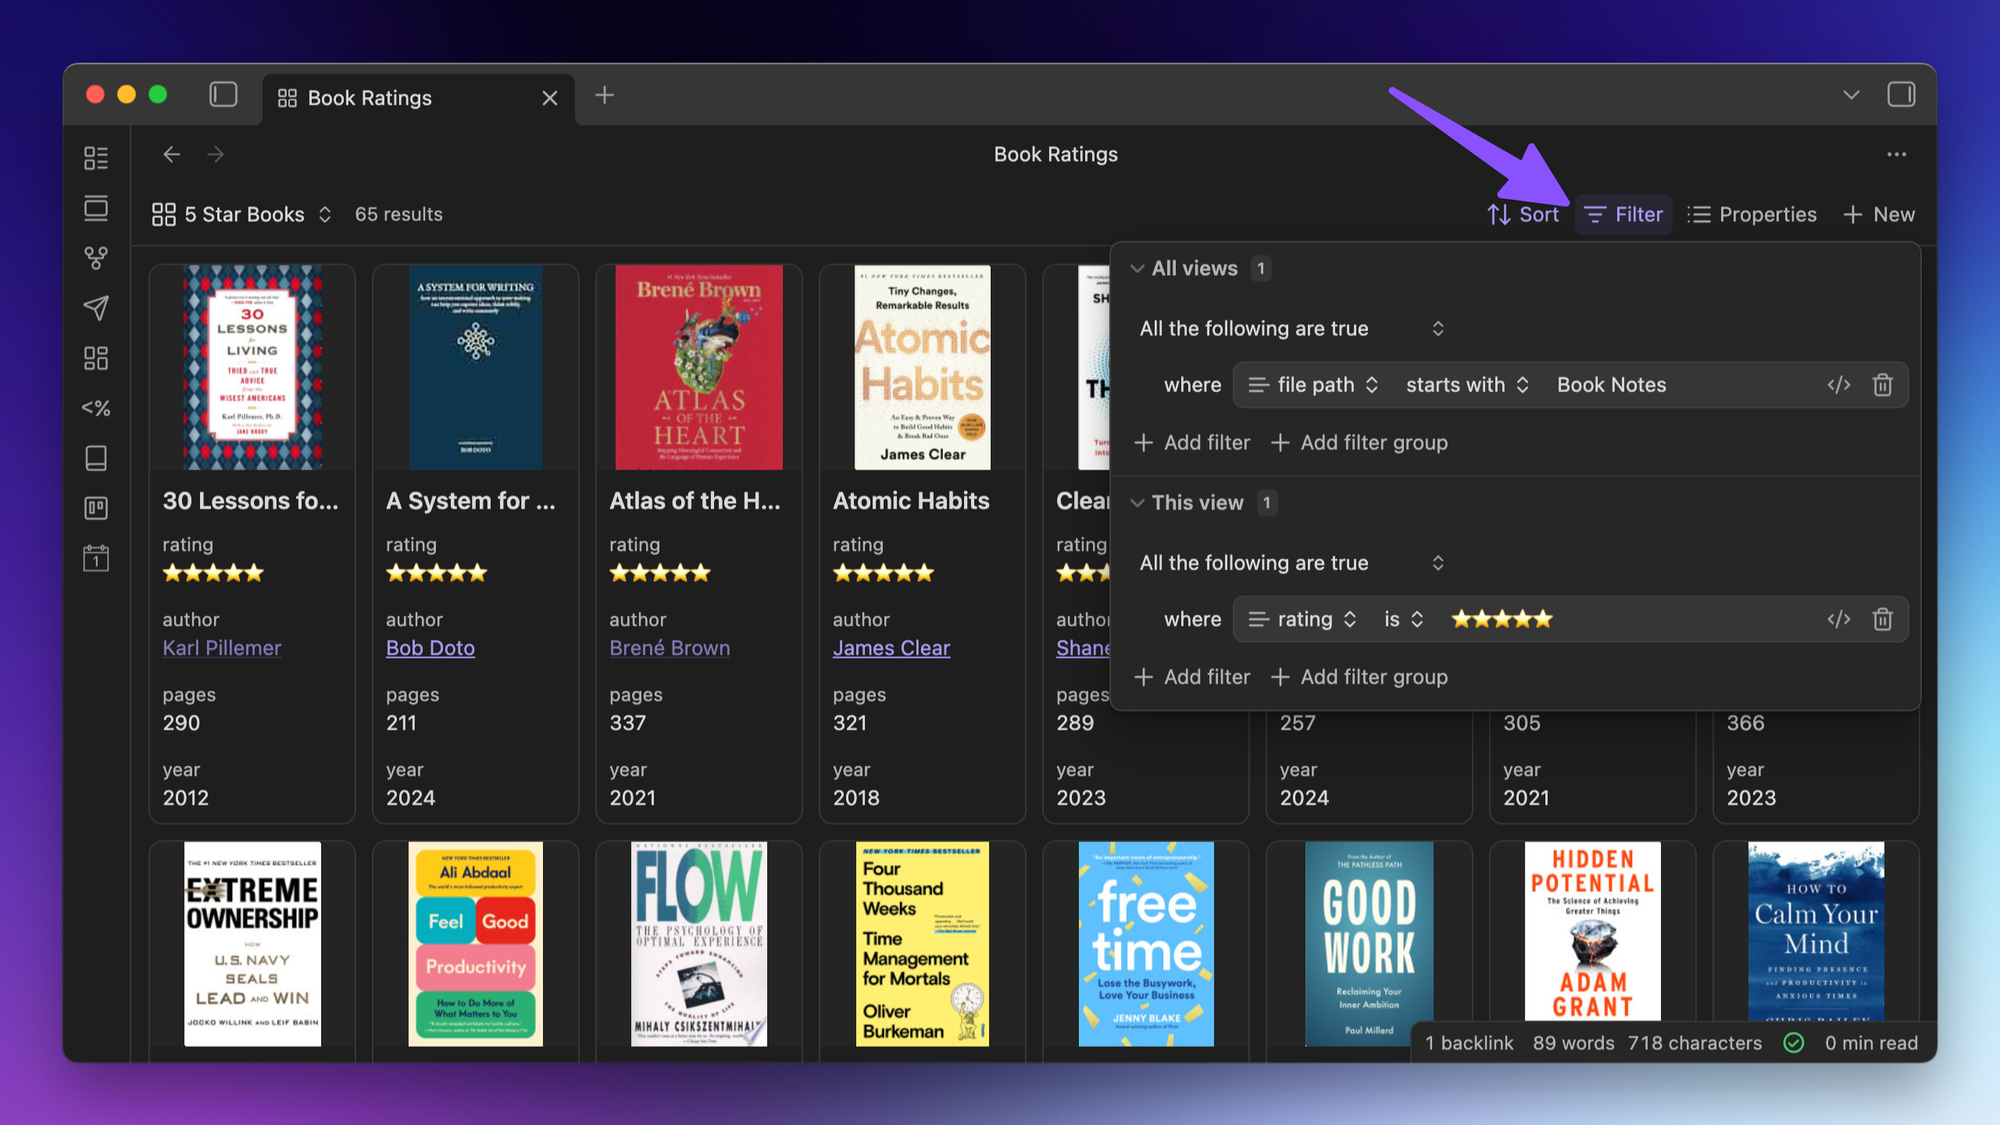The width and height of the screenshot is (2000, 1125).
Task: Open the 'starts with' operator dropdown
Action: click(x=1467, y=385)
